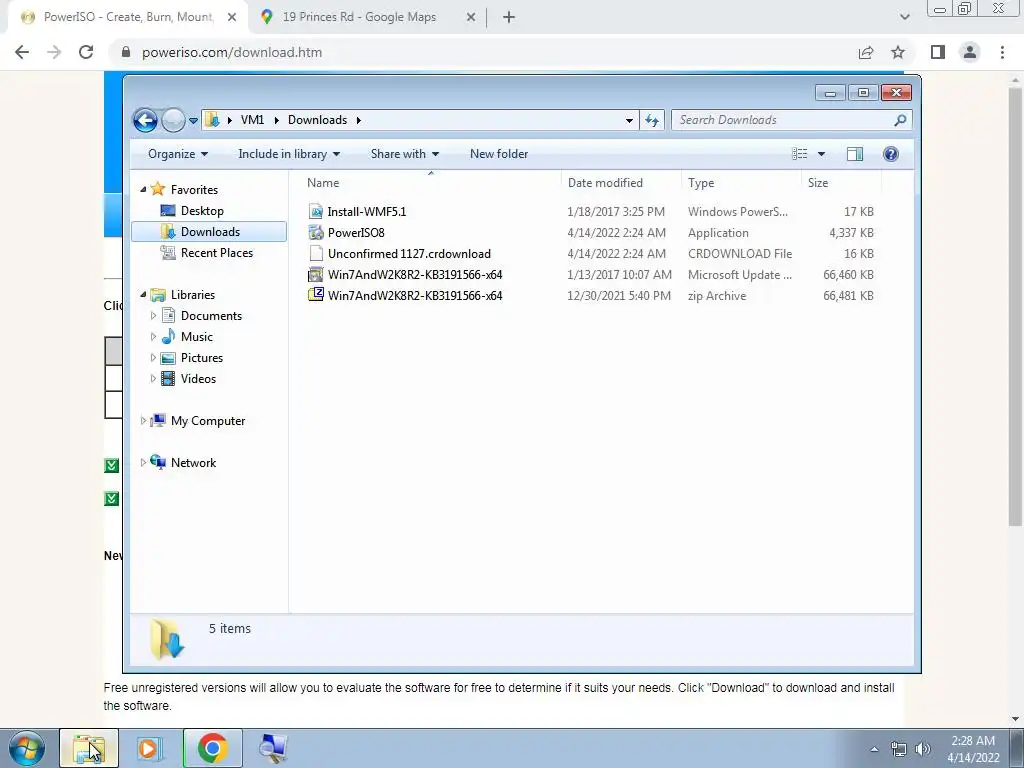Expand the My Computer node

pyautogui.click(x=144, y=421)
